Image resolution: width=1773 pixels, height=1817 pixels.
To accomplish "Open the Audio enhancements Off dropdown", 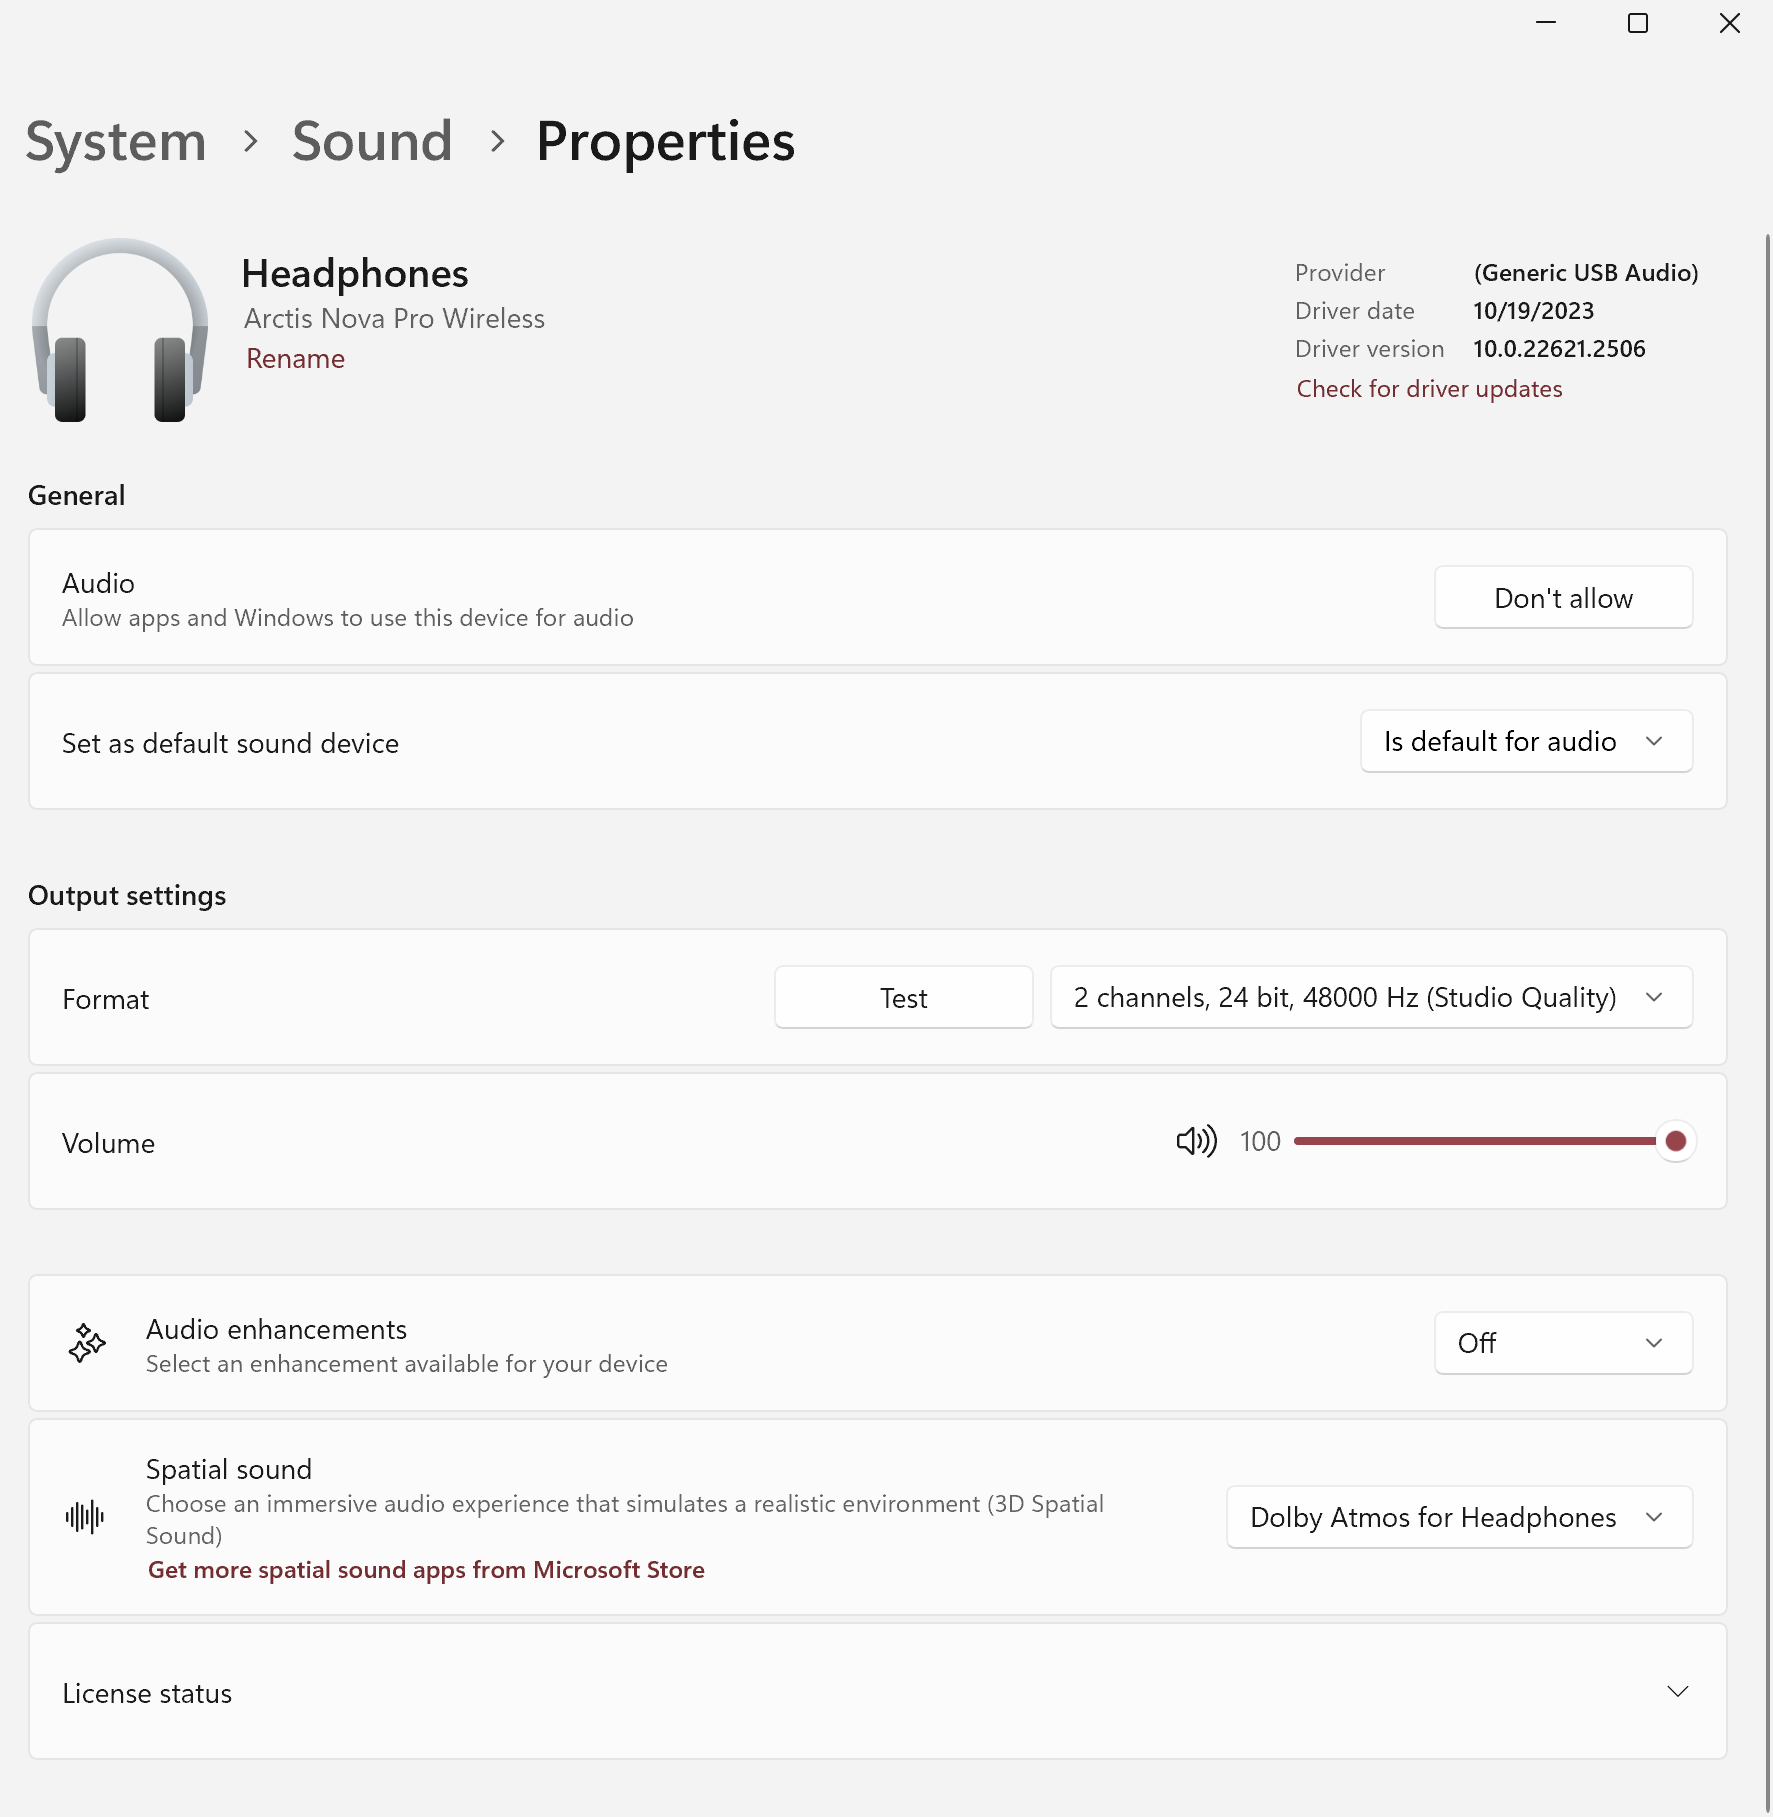I will 1561,1343.
